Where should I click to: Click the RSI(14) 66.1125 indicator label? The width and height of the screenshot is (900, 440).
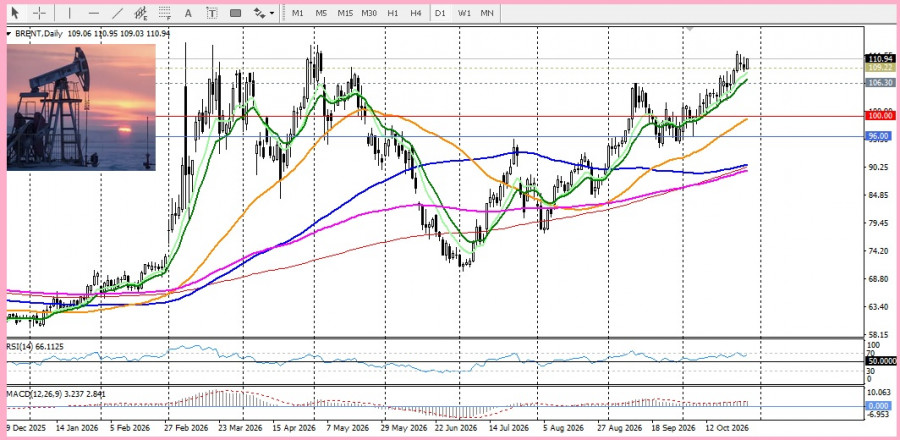coord(36,346)
